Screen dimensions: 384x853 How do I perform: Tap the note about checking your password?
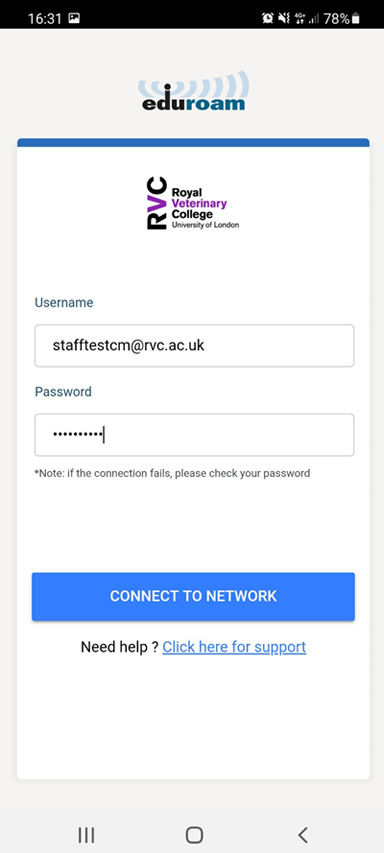coord(172,473)
